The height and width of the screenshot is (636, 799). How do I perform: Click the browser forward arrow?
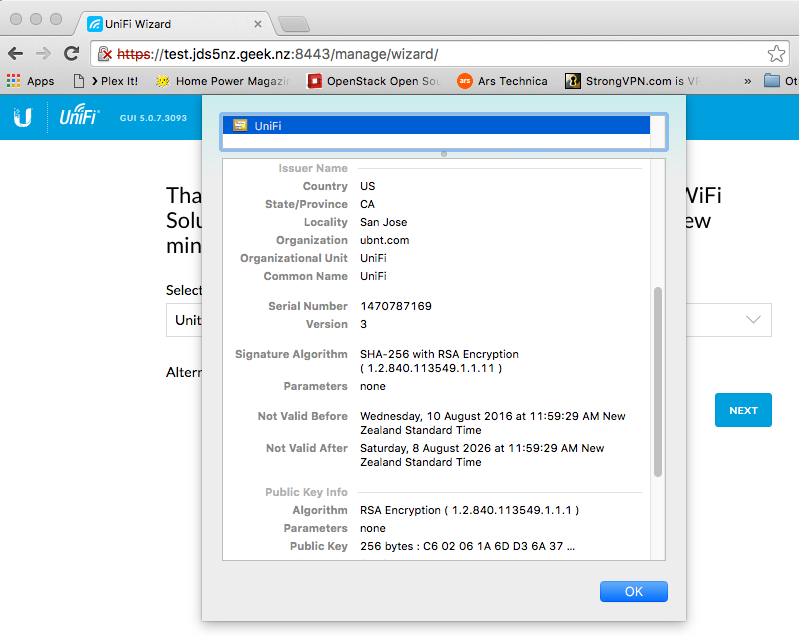43,54
